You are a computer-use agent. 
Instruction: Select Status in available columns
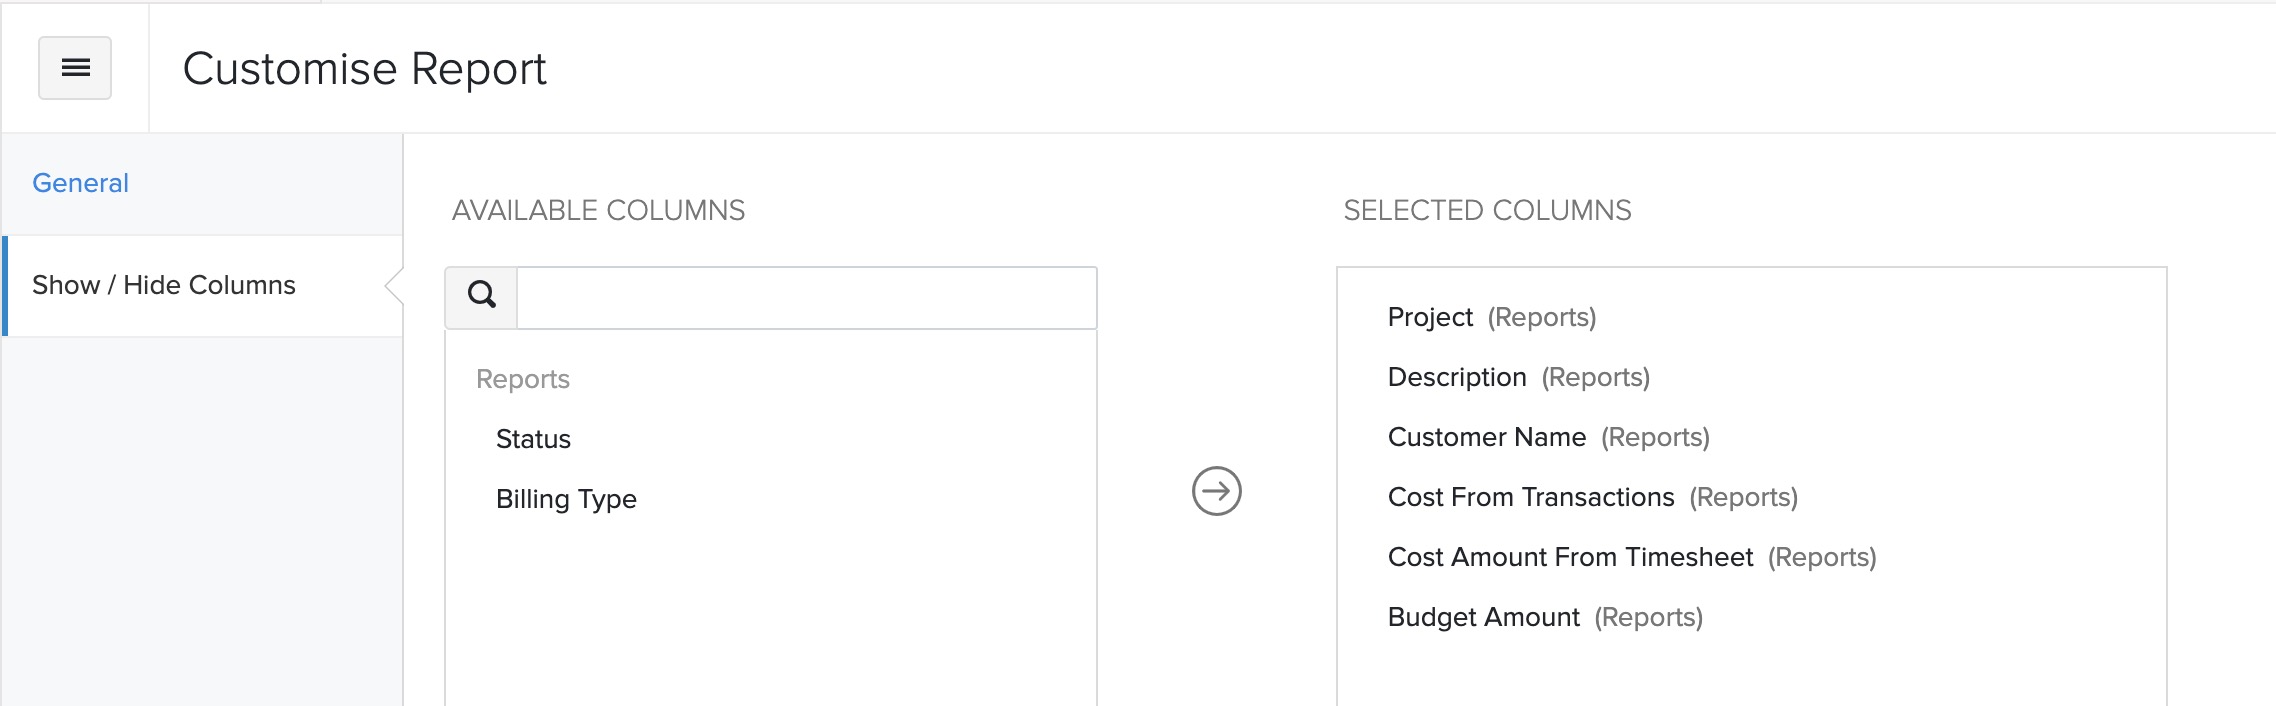(x=533, y=439)
